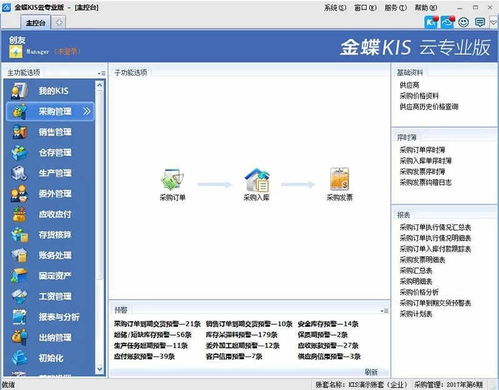Click alert 销售订单到期交货预警—10条
This screenshot has height=390, width=499.
click(x=249, y=324)
